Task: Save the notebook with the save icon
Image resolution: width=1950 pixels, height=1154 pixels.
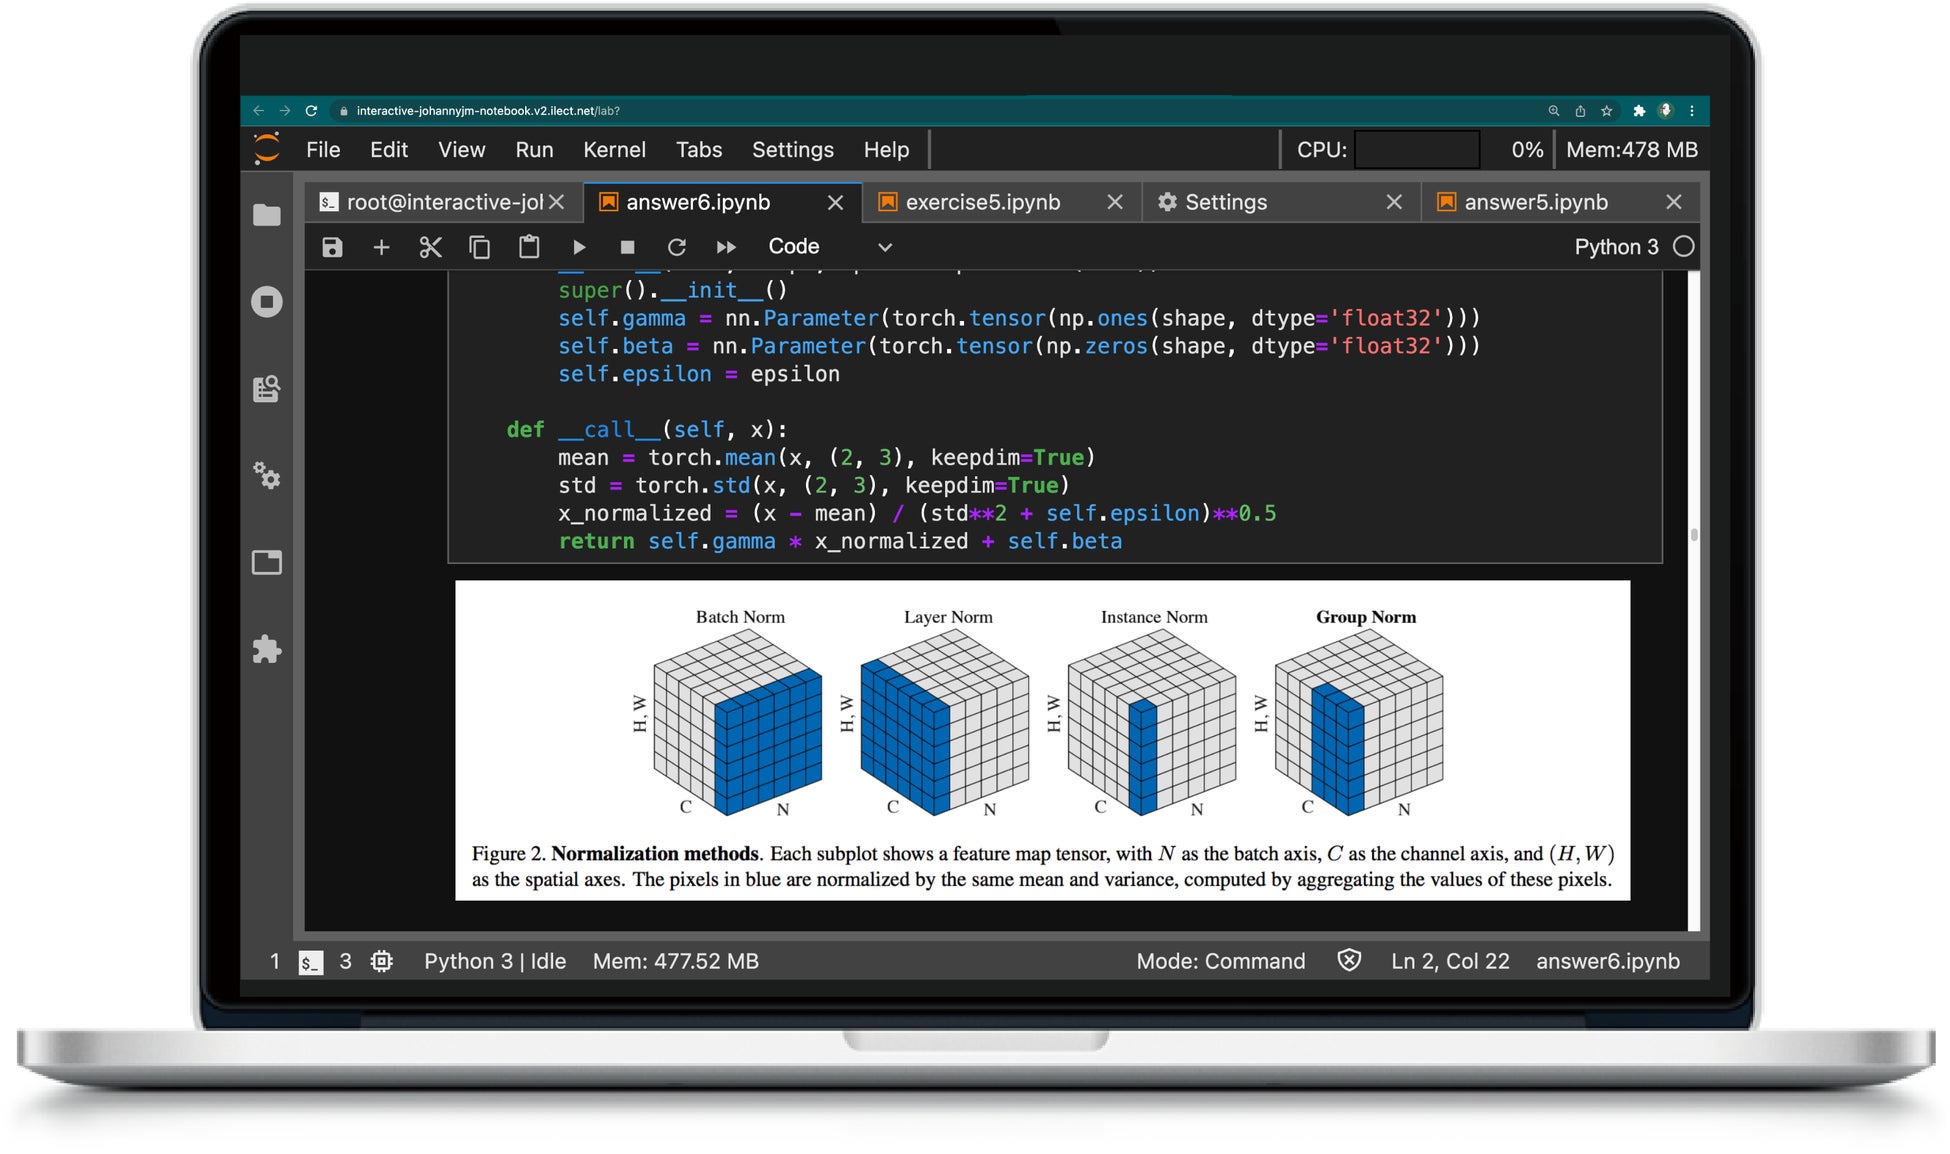Action: point(332,247)
